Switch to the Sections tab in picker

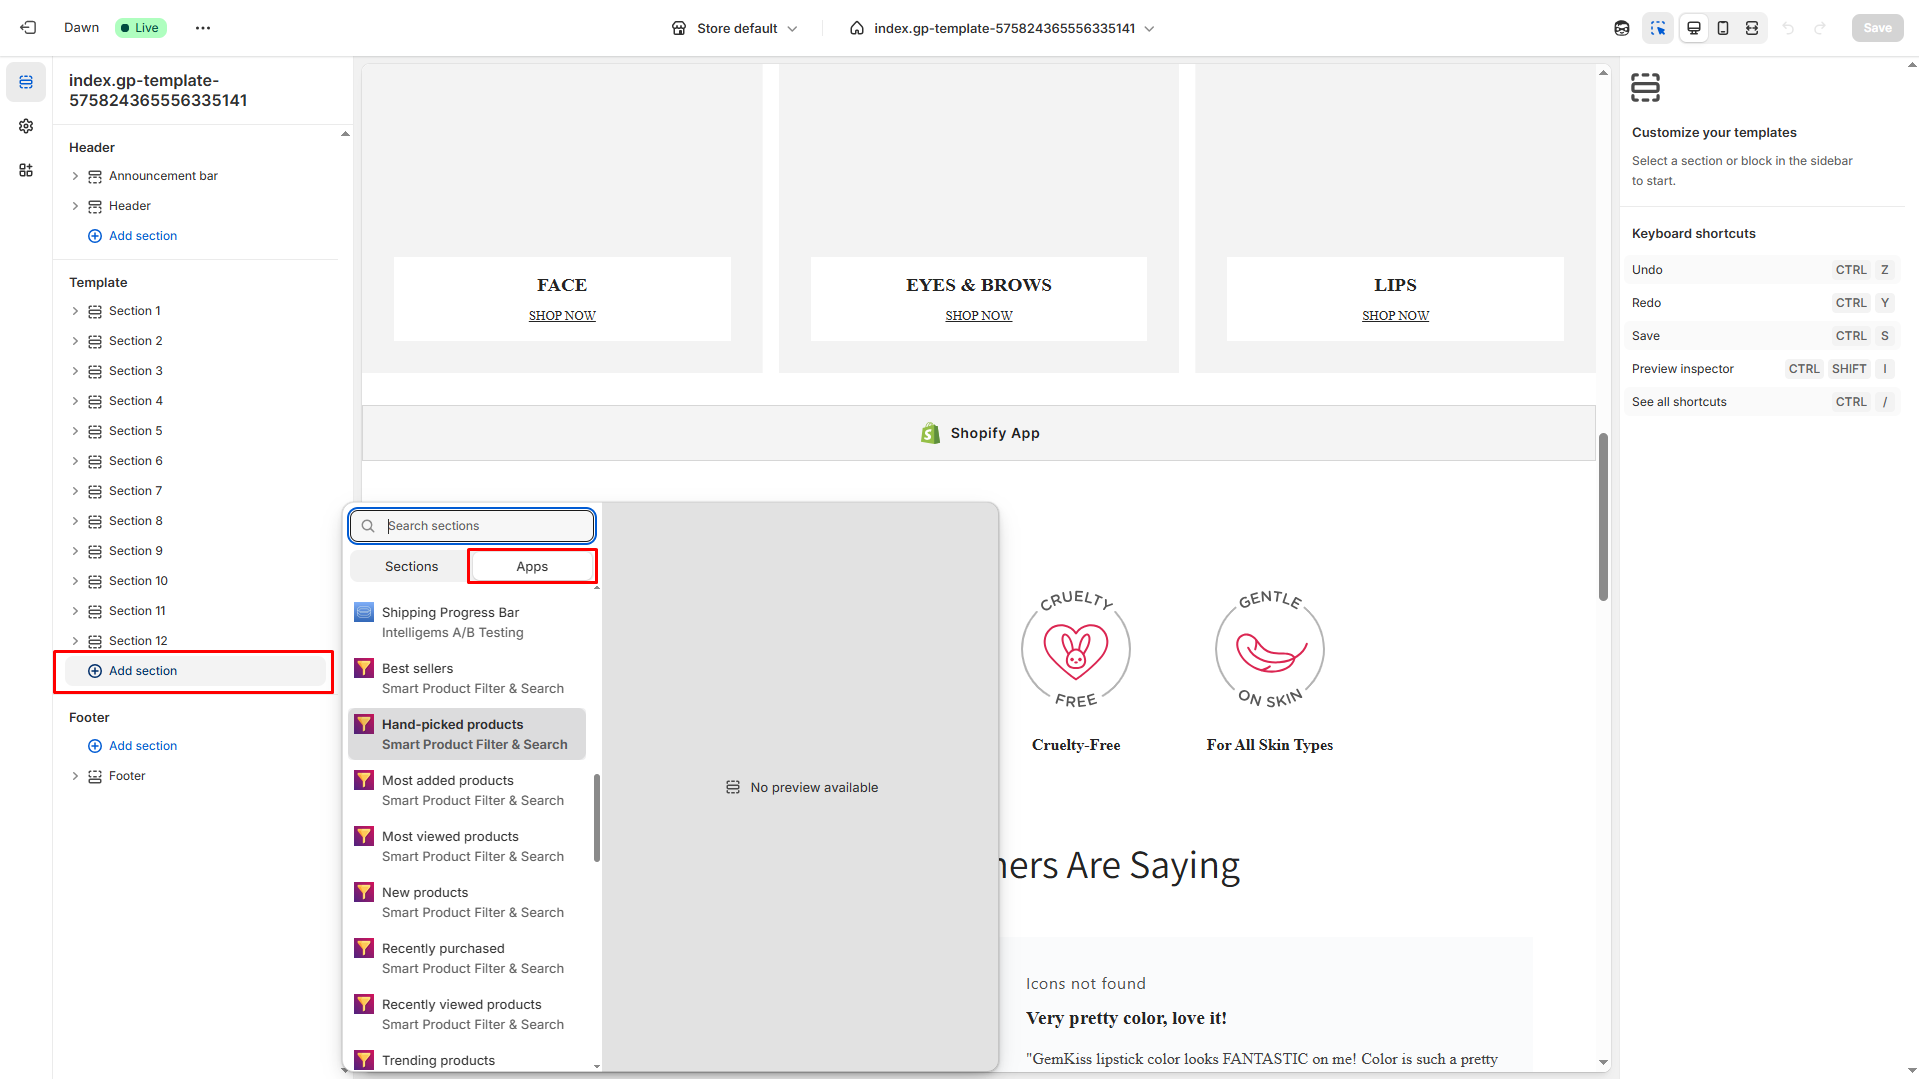[x=411, y=567]
